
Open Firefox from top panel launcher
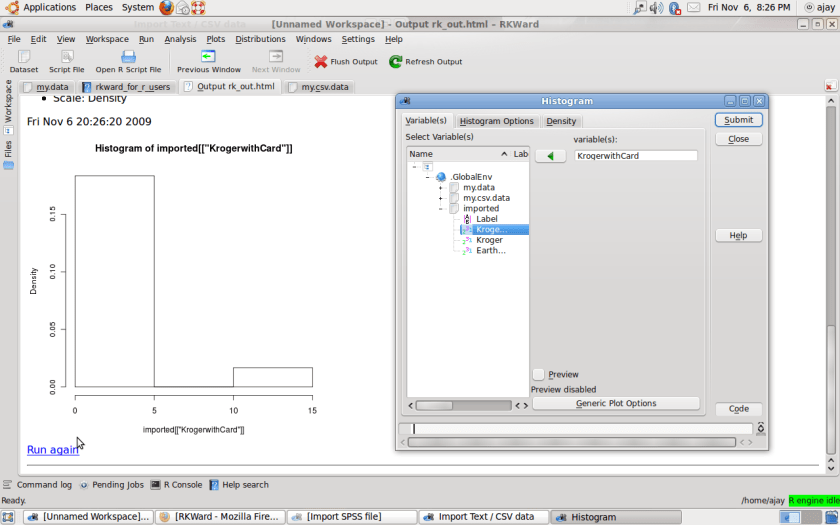coord(166,7)
